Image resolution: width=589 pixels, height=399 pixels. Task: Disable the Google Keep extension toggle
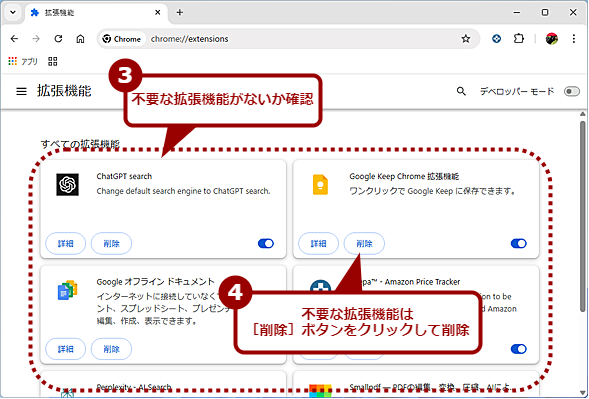[x=519, y=243]
